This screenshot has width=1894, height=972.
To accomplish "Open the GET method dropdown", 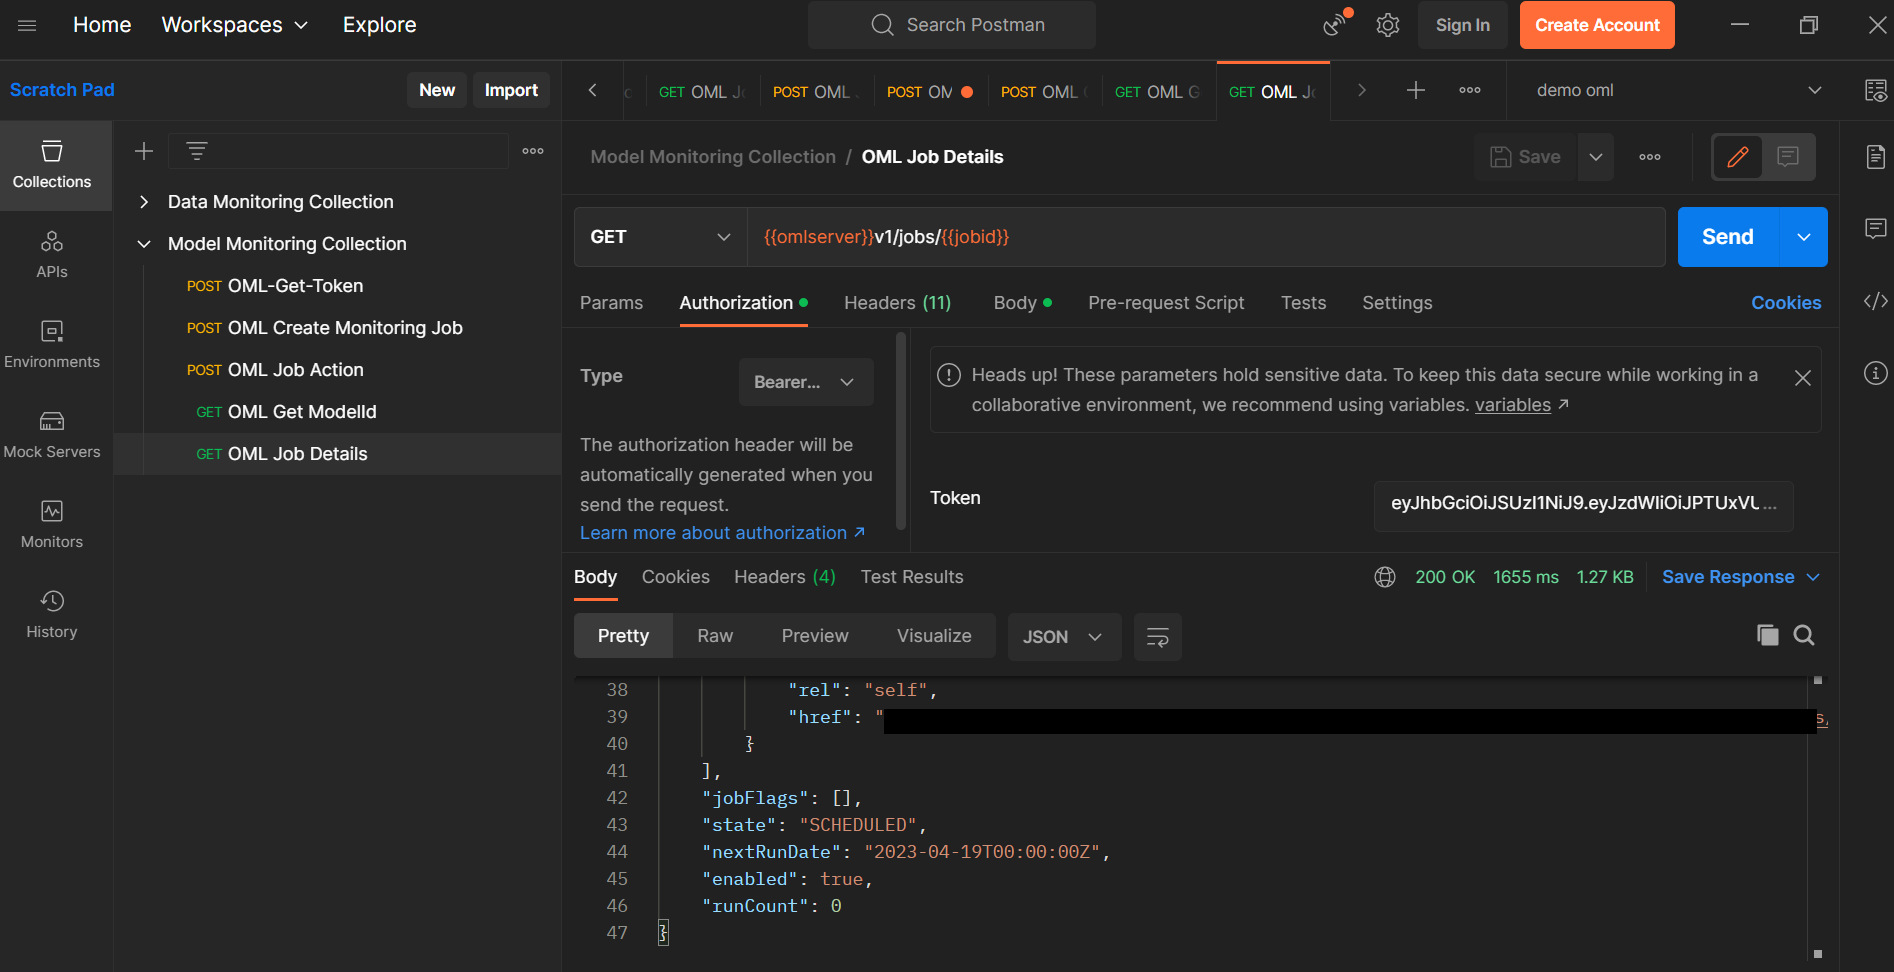I will 660,237.
